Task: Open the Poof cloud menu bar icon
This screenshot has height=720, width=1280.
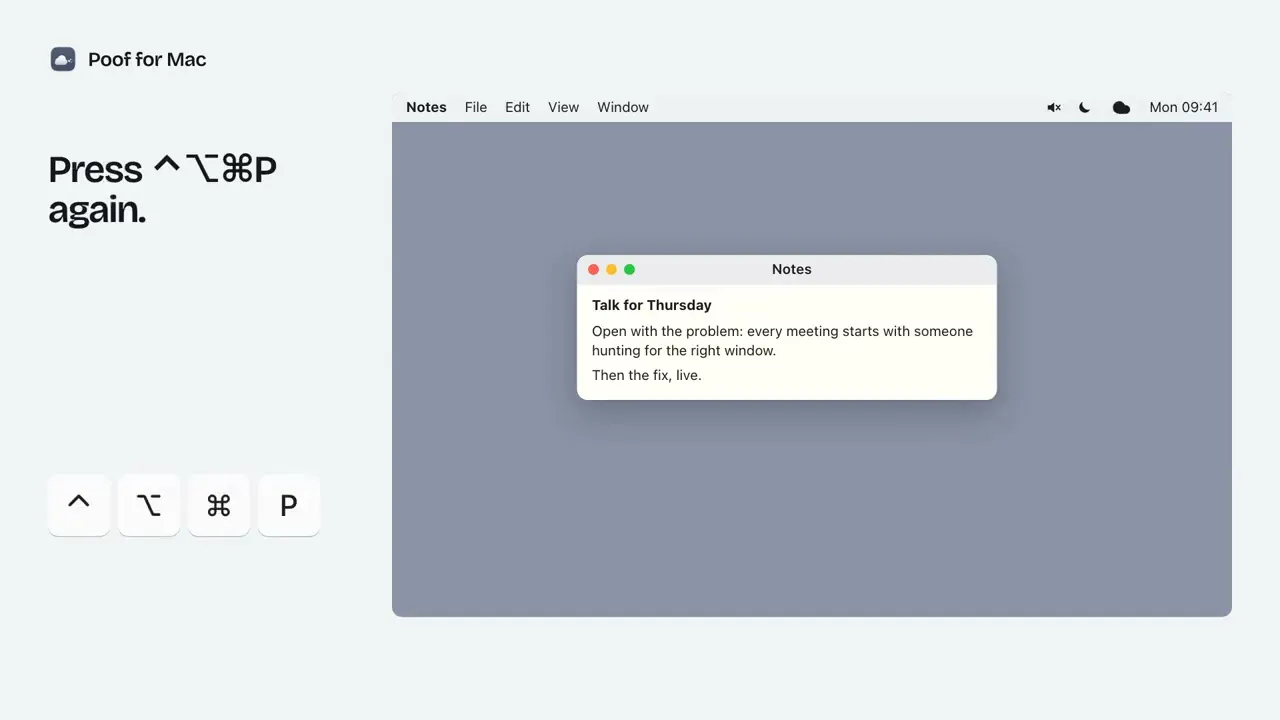Action: coord(1121,107)
